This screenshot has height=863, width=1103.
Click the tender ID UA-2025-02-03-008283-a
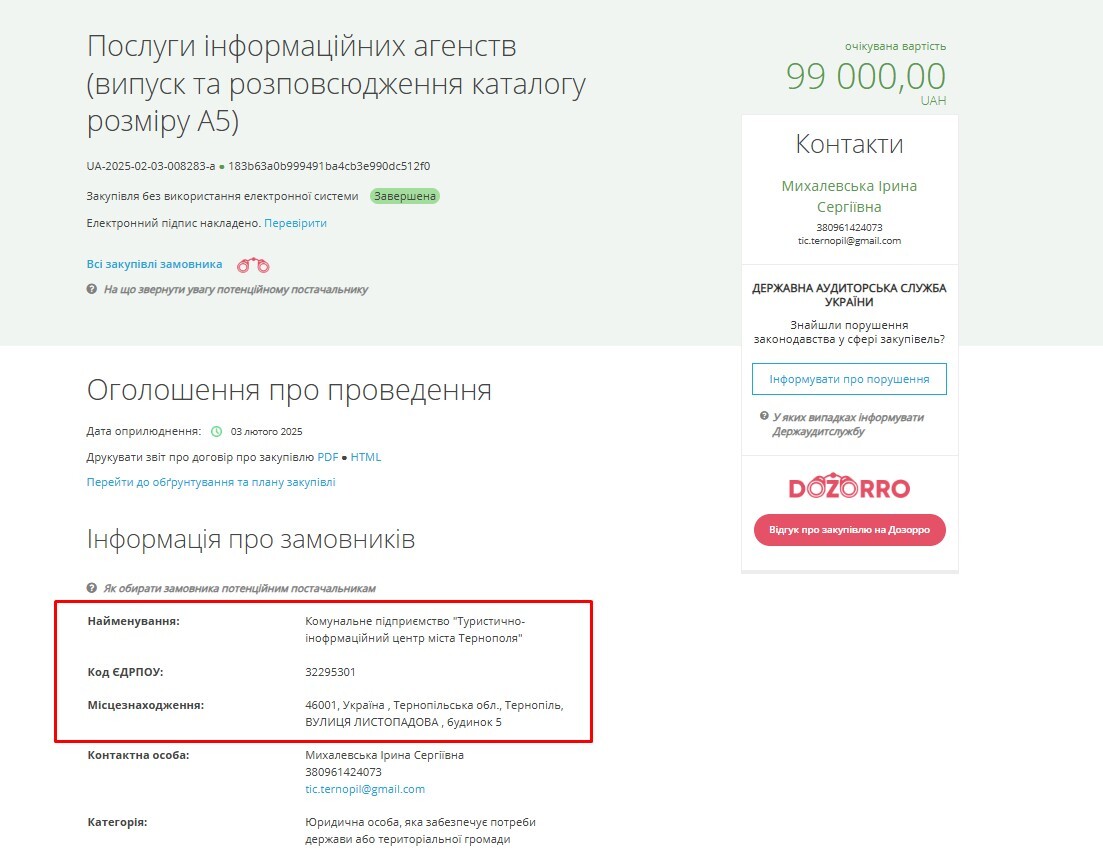coord(151,167)
